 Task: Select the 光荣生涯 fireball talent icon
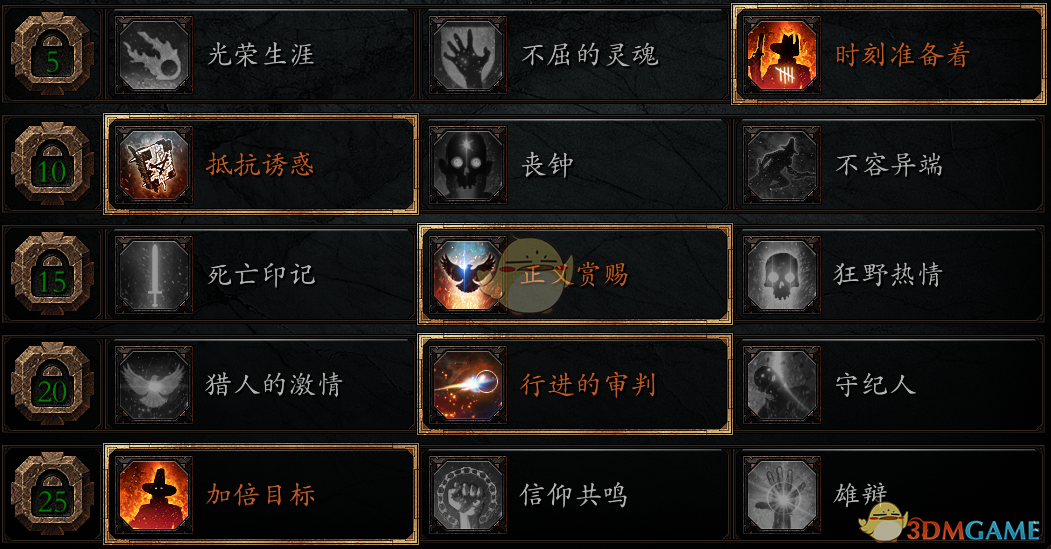154,55
